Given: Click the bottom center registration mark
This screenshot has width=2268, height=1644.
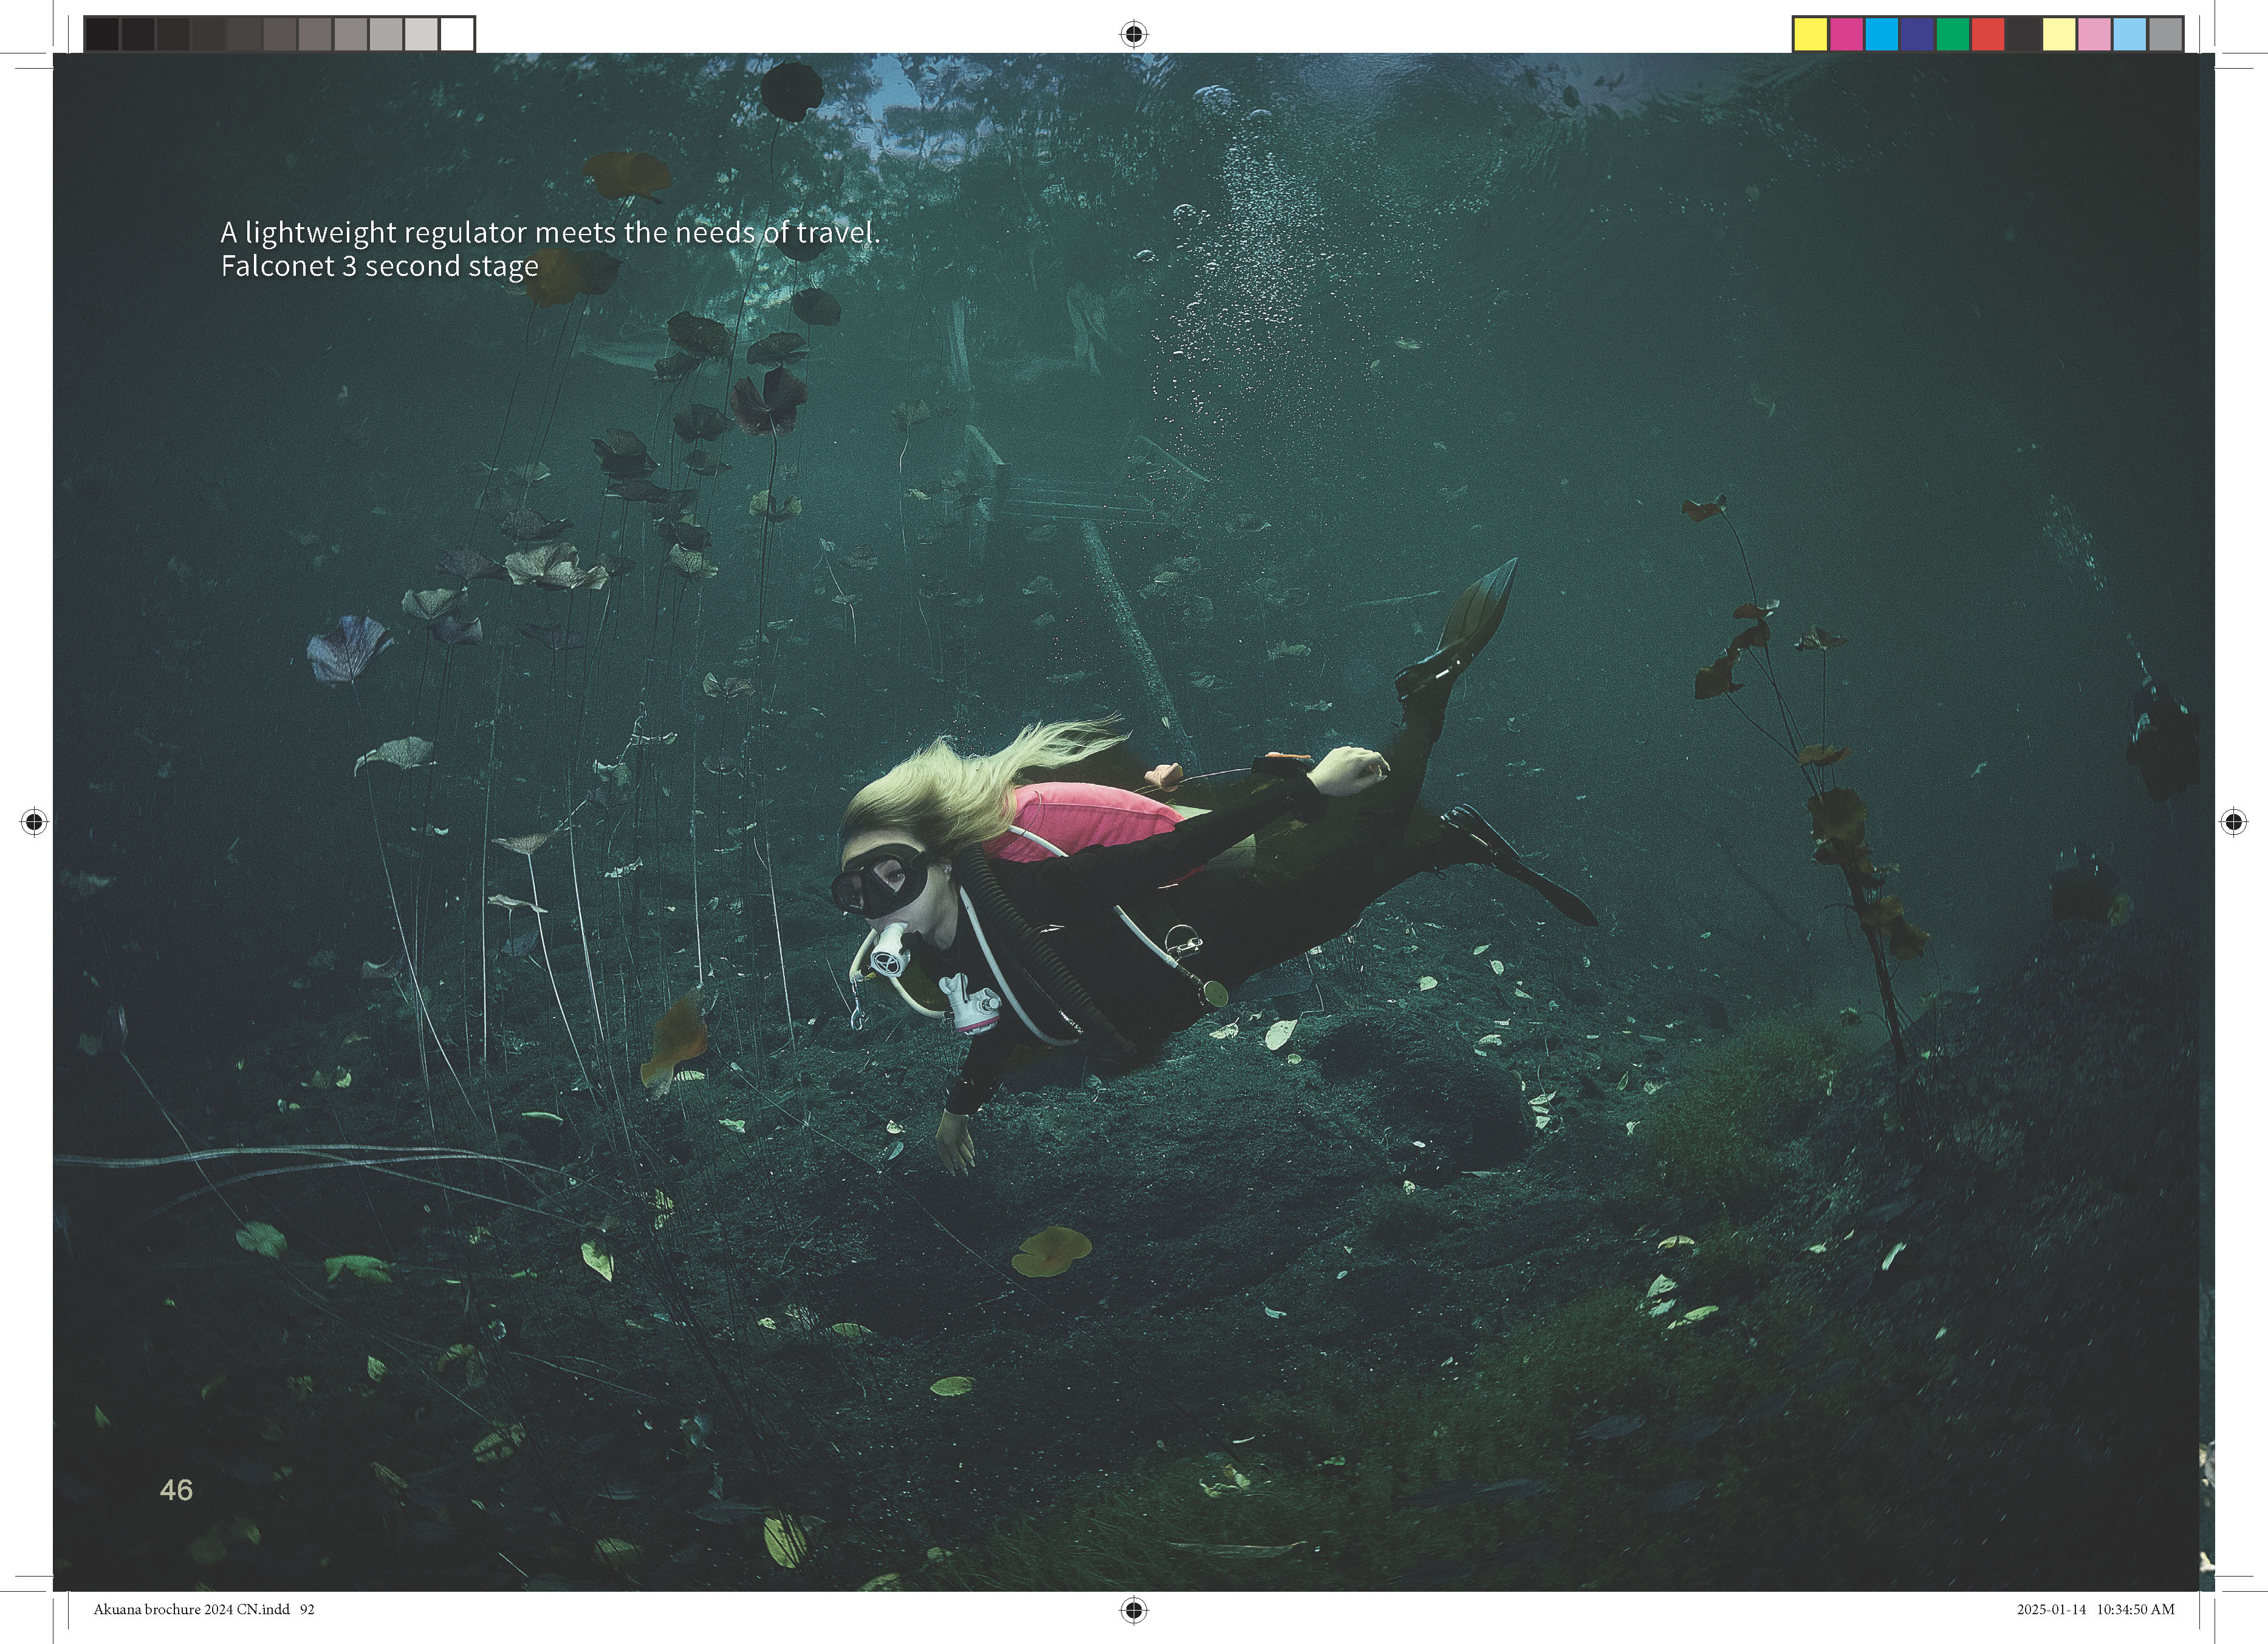Looking at the screenshot, I should pyautogui.click(x=1133, y=1609).
